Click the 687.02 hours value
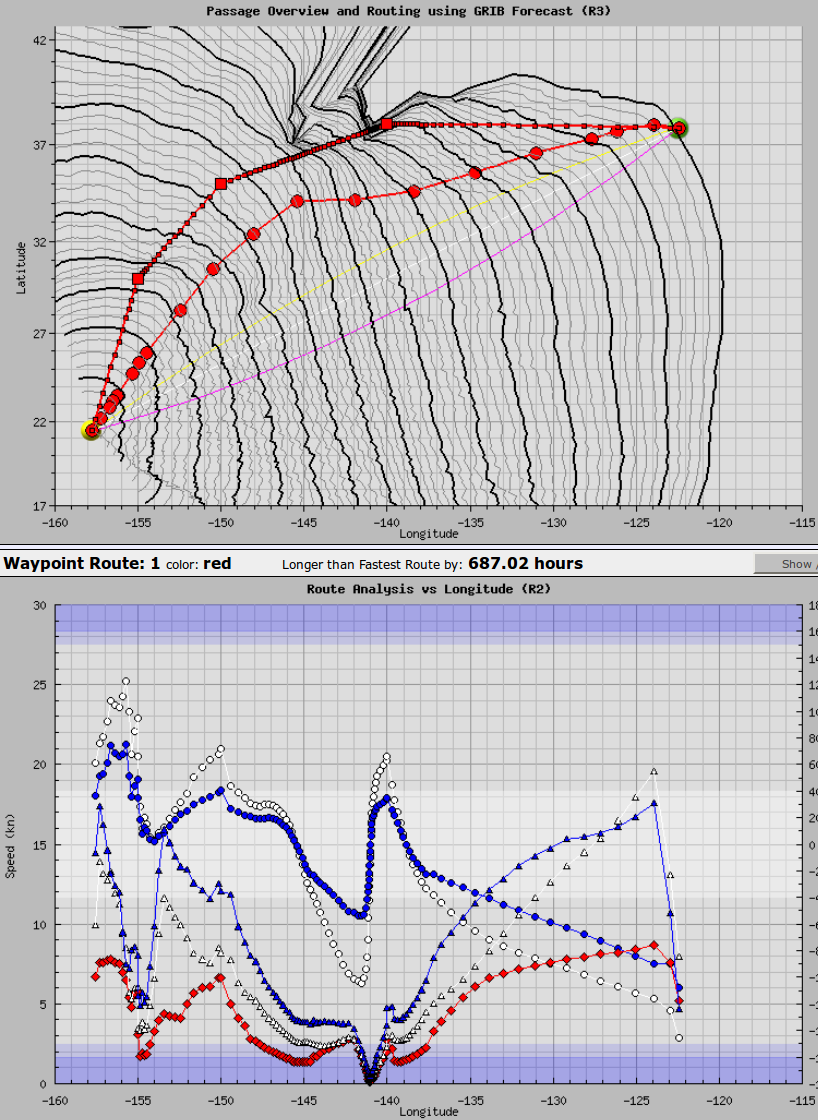 [x=525, y=564]
